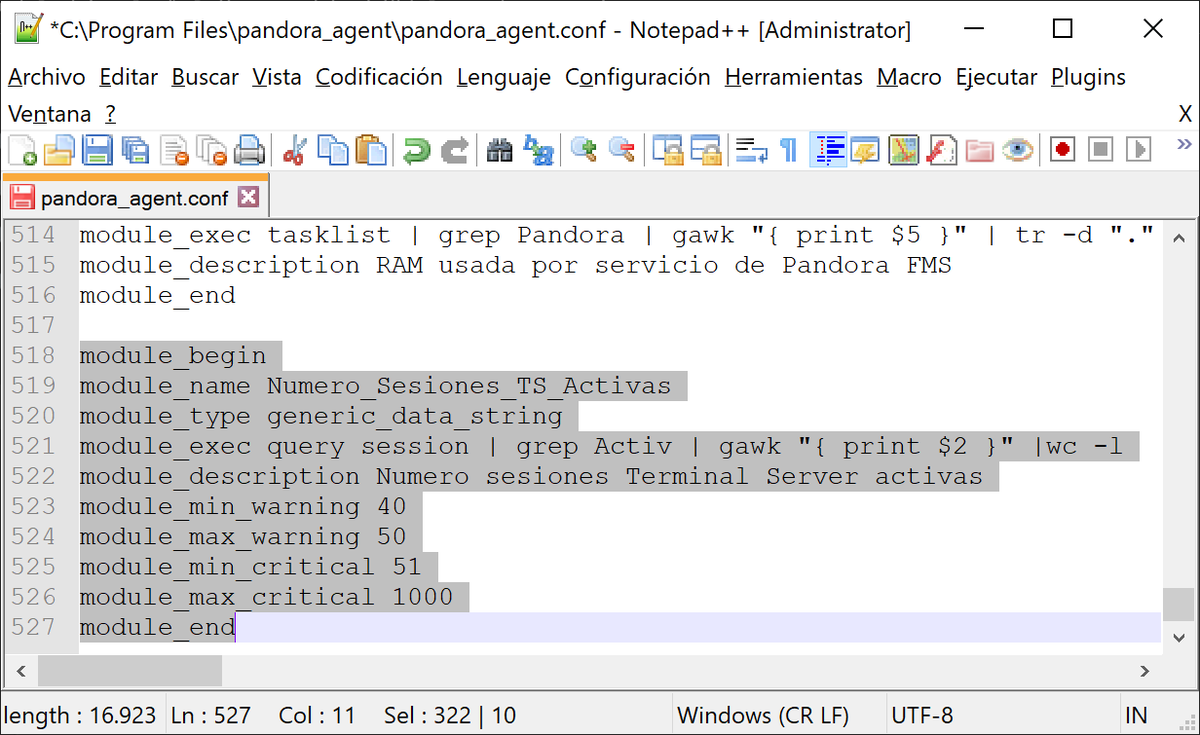Click Windows (CR LF) in status bar

(x=763, y=715)
